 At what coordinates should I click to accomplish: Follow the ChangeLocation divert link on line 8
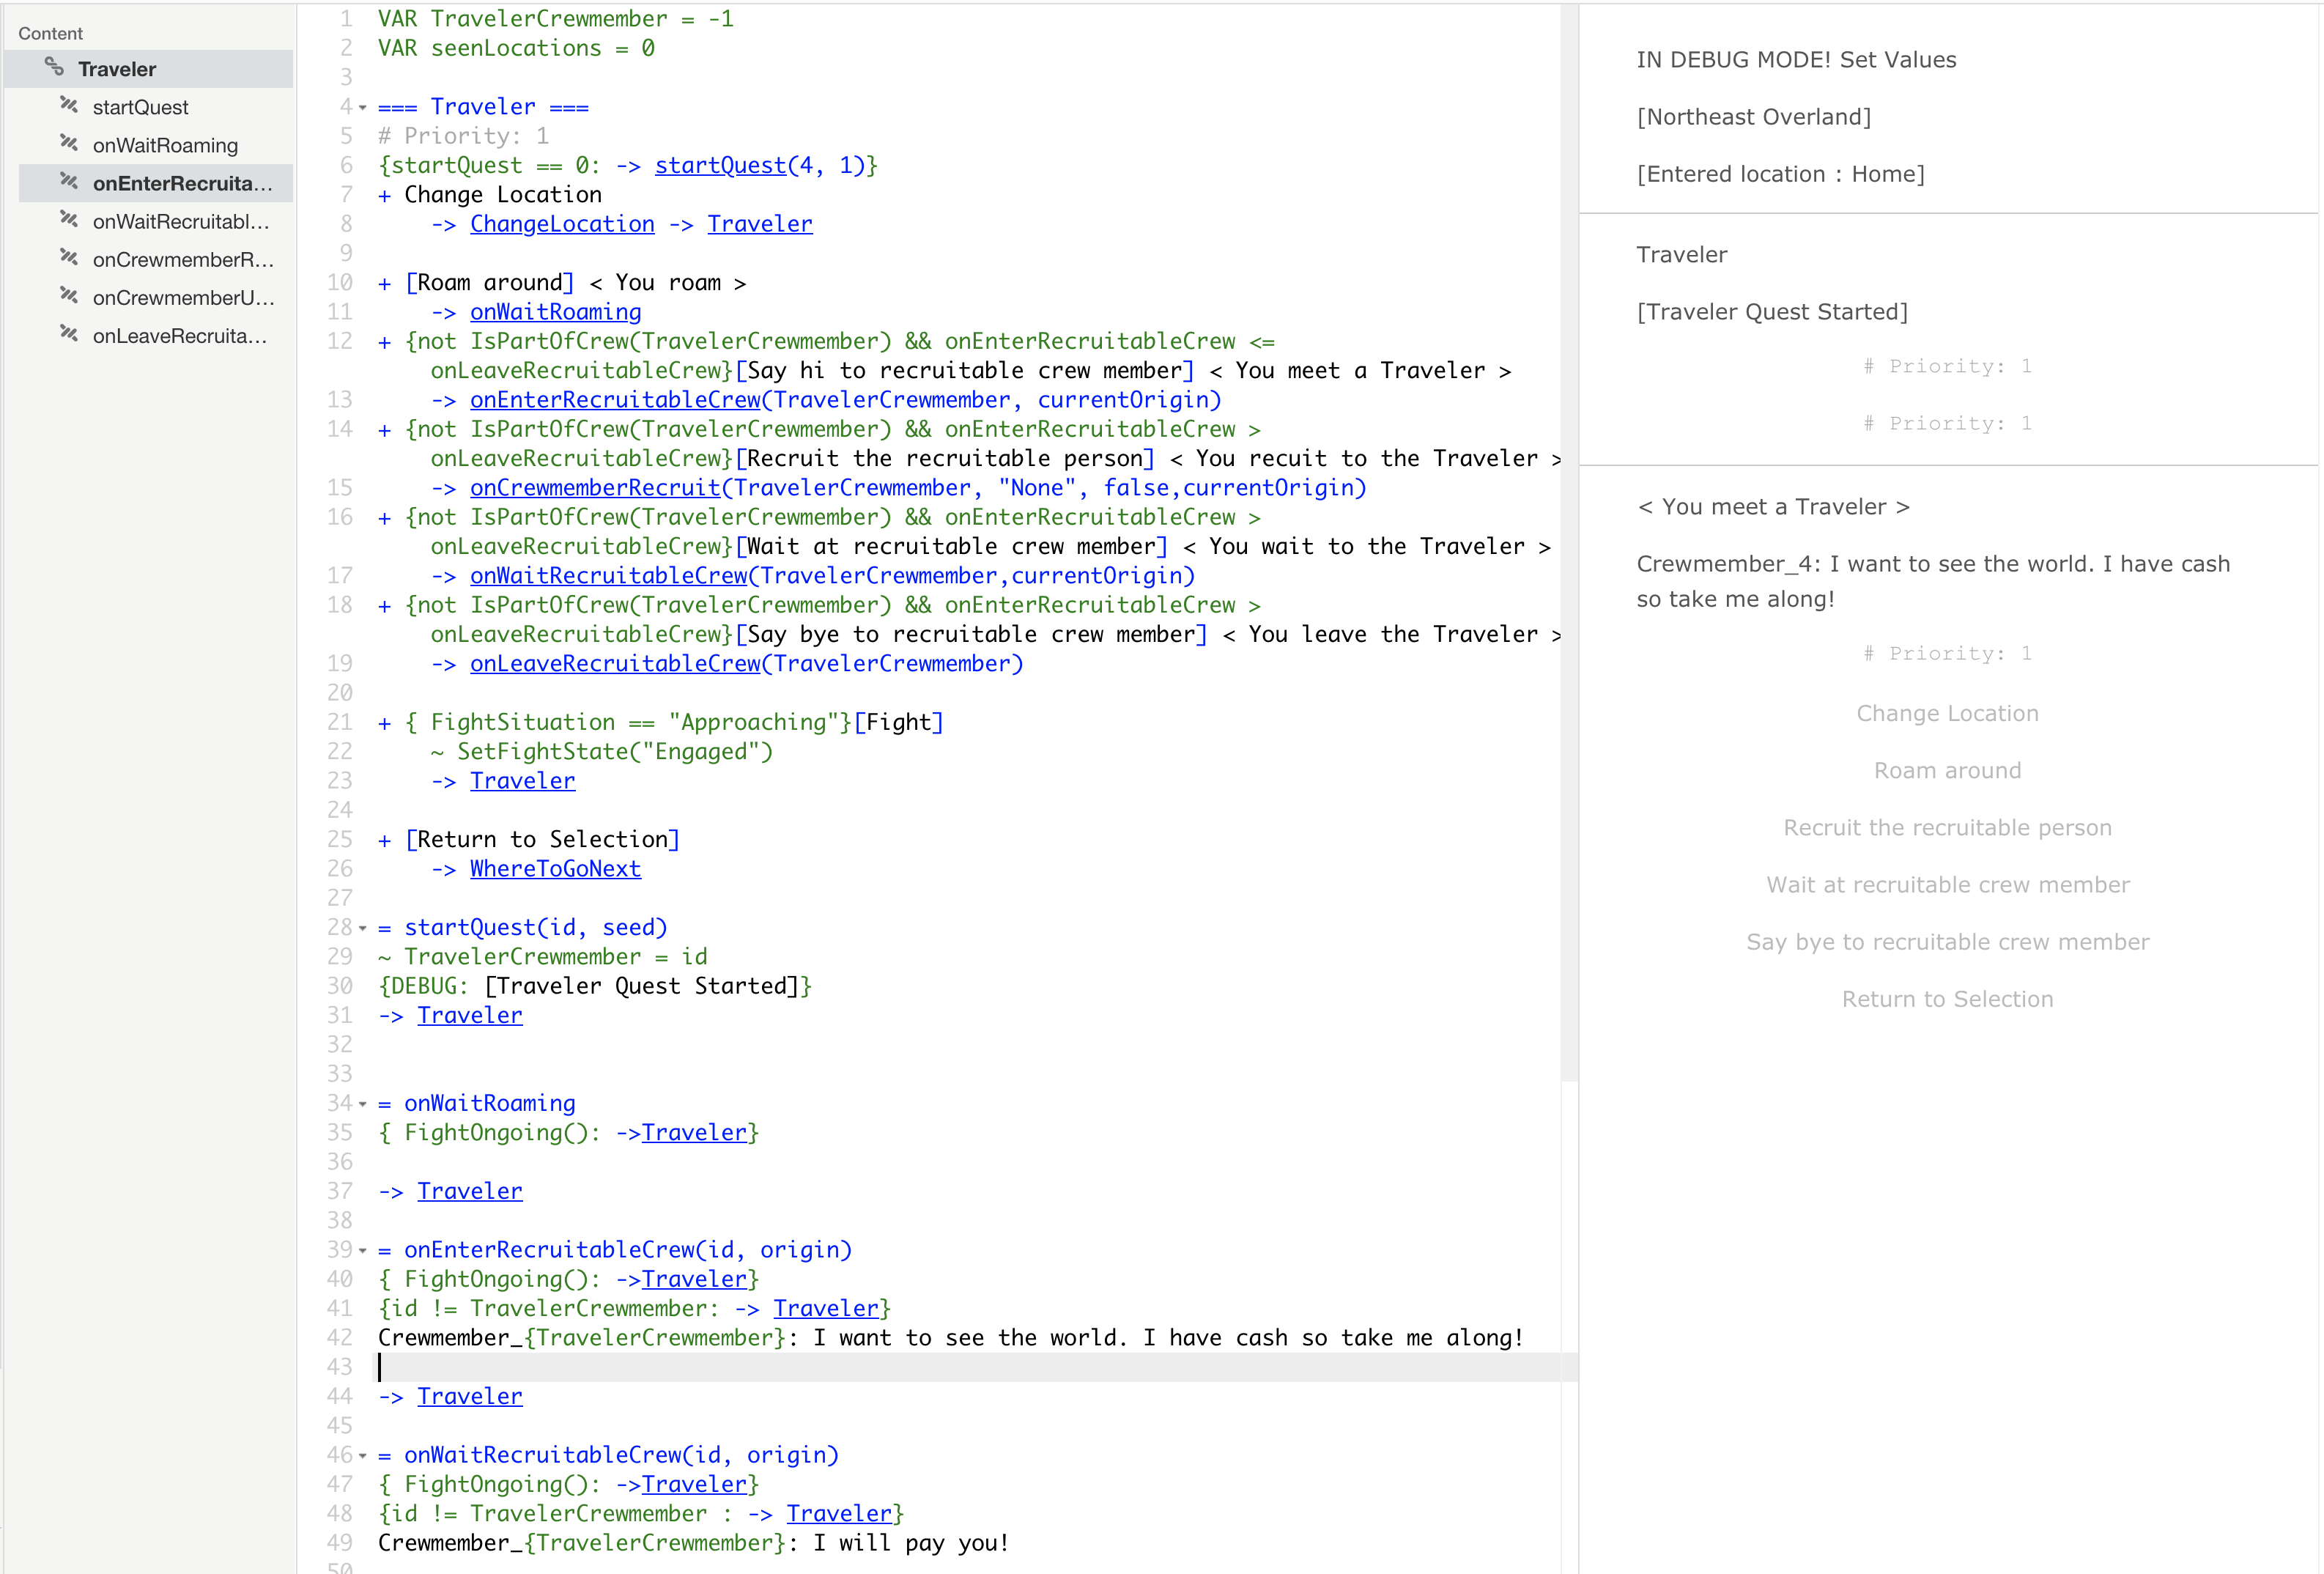tap(562, 224)
